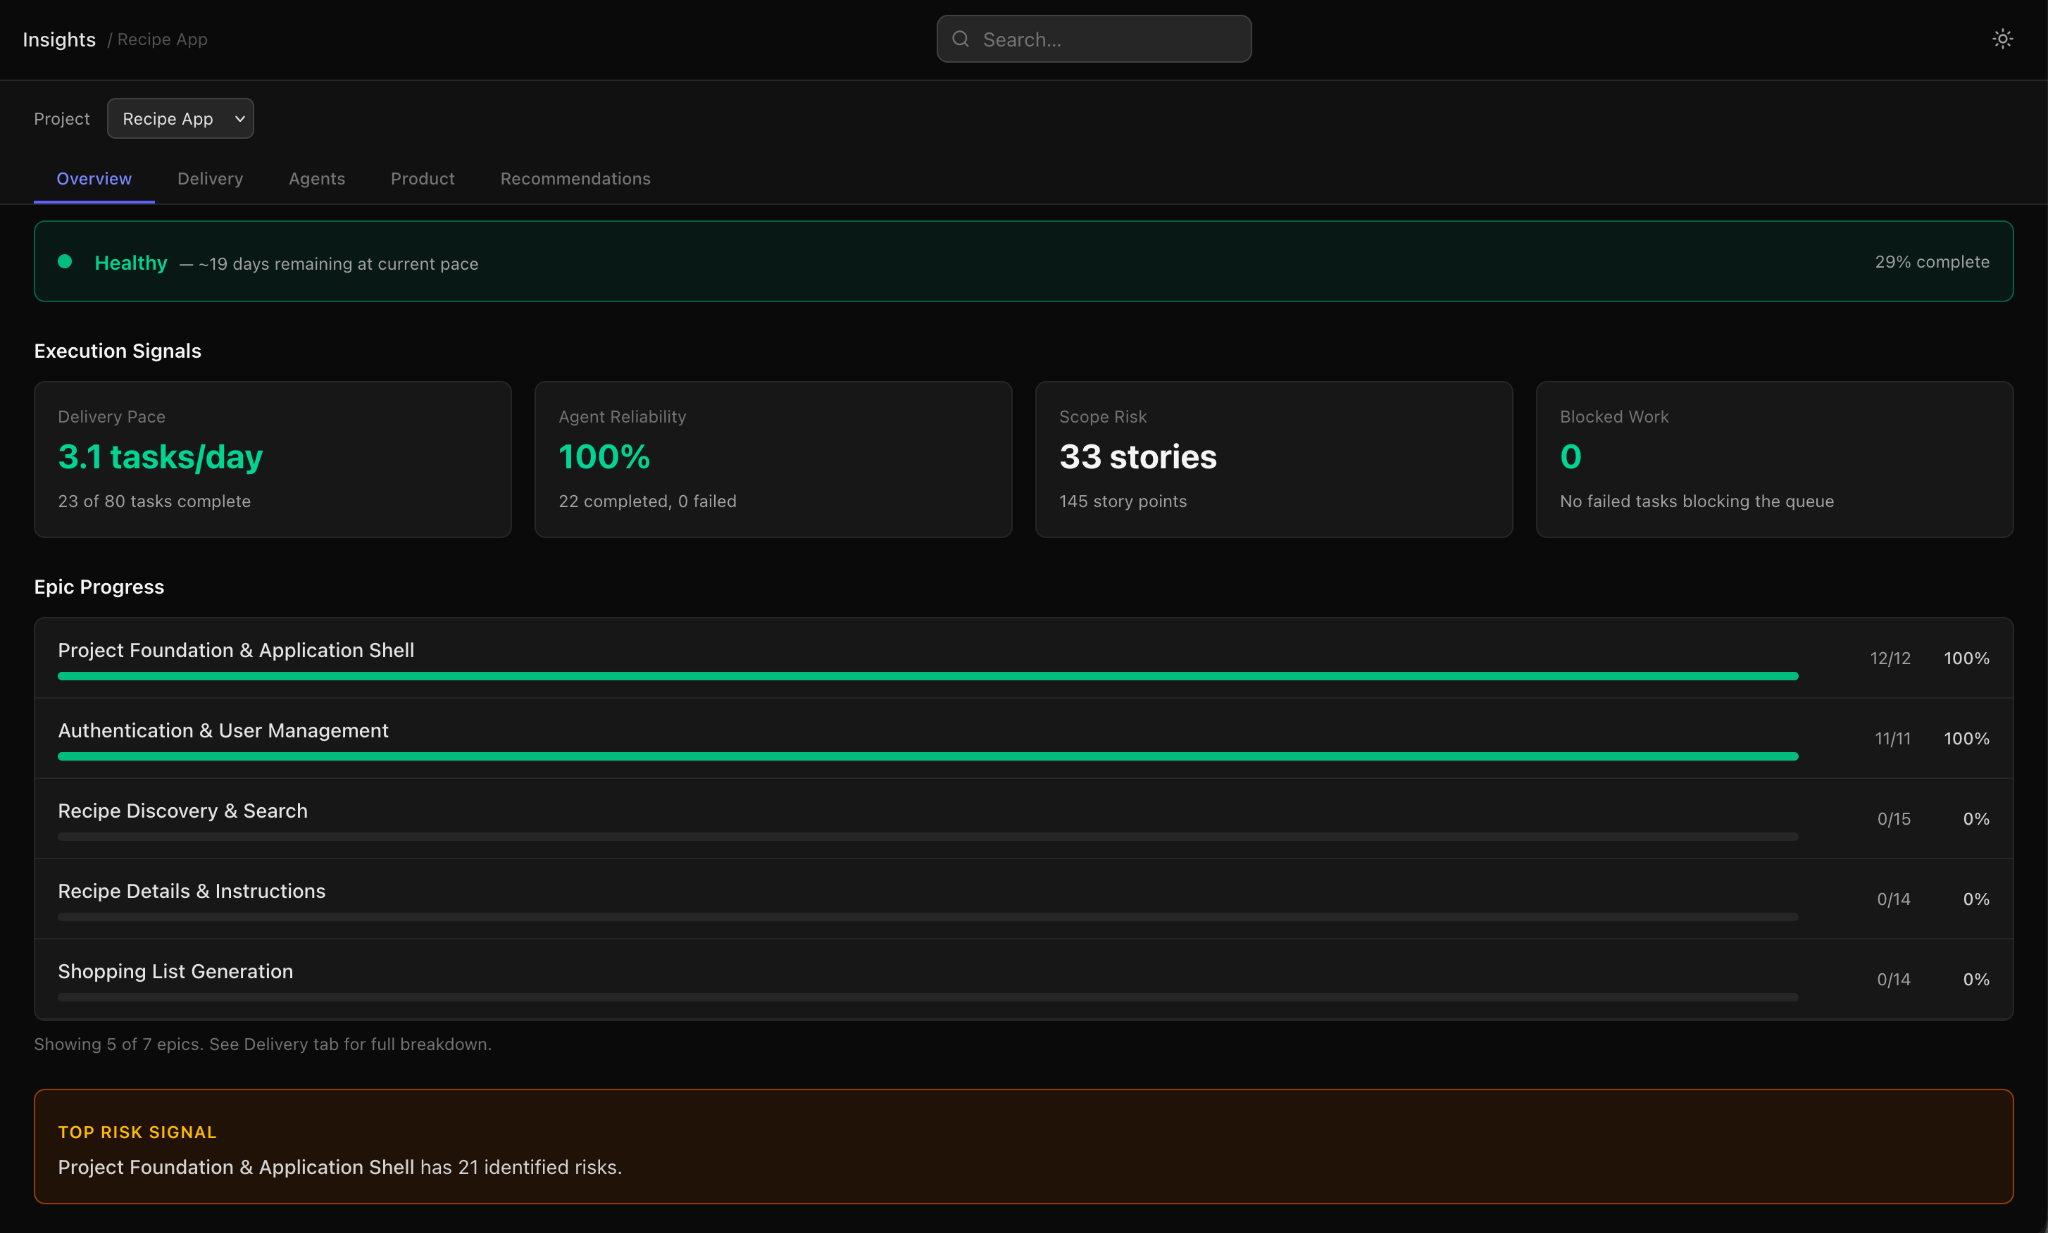The width and height of the screenshot is (2048, 1233).
Task: Switch to the Delivery tab
Action: [210, 179]
